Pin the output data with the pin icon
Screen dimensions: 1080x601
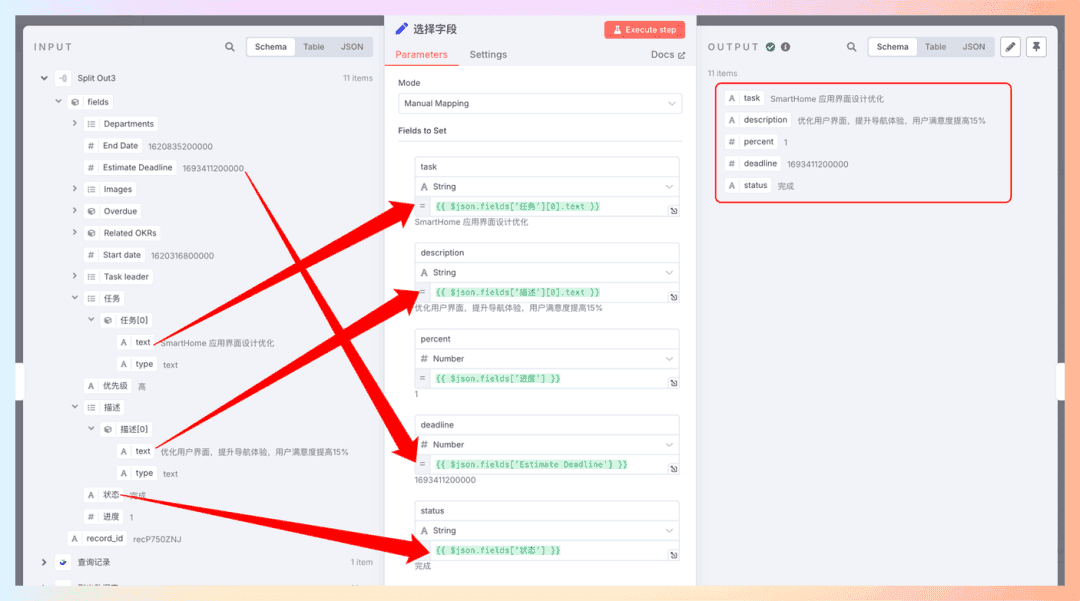coord(1036,47)
